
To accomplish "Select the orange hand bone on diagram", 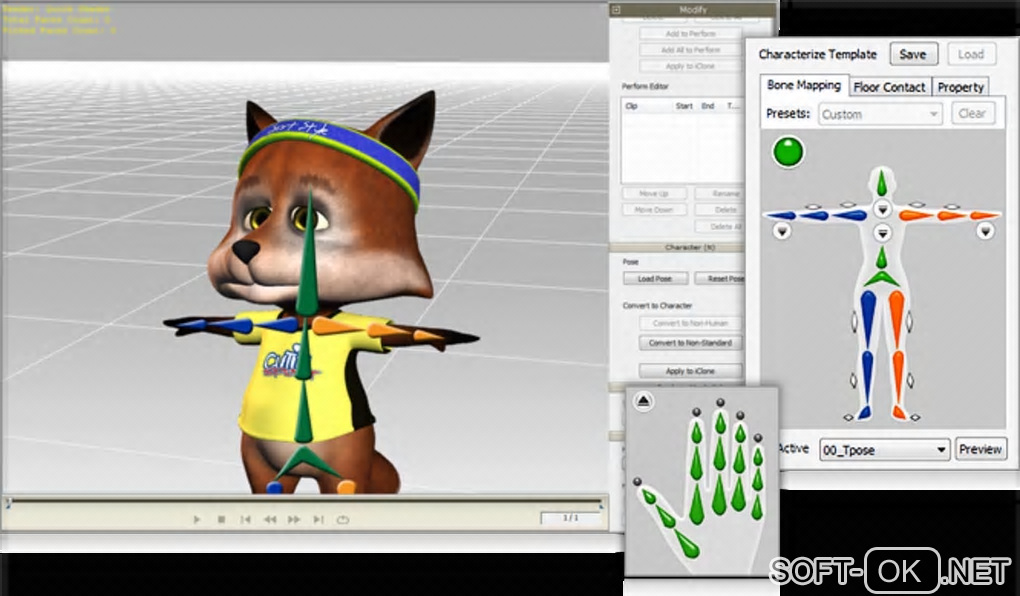I will pyautogui.click(x=984, y=215).
